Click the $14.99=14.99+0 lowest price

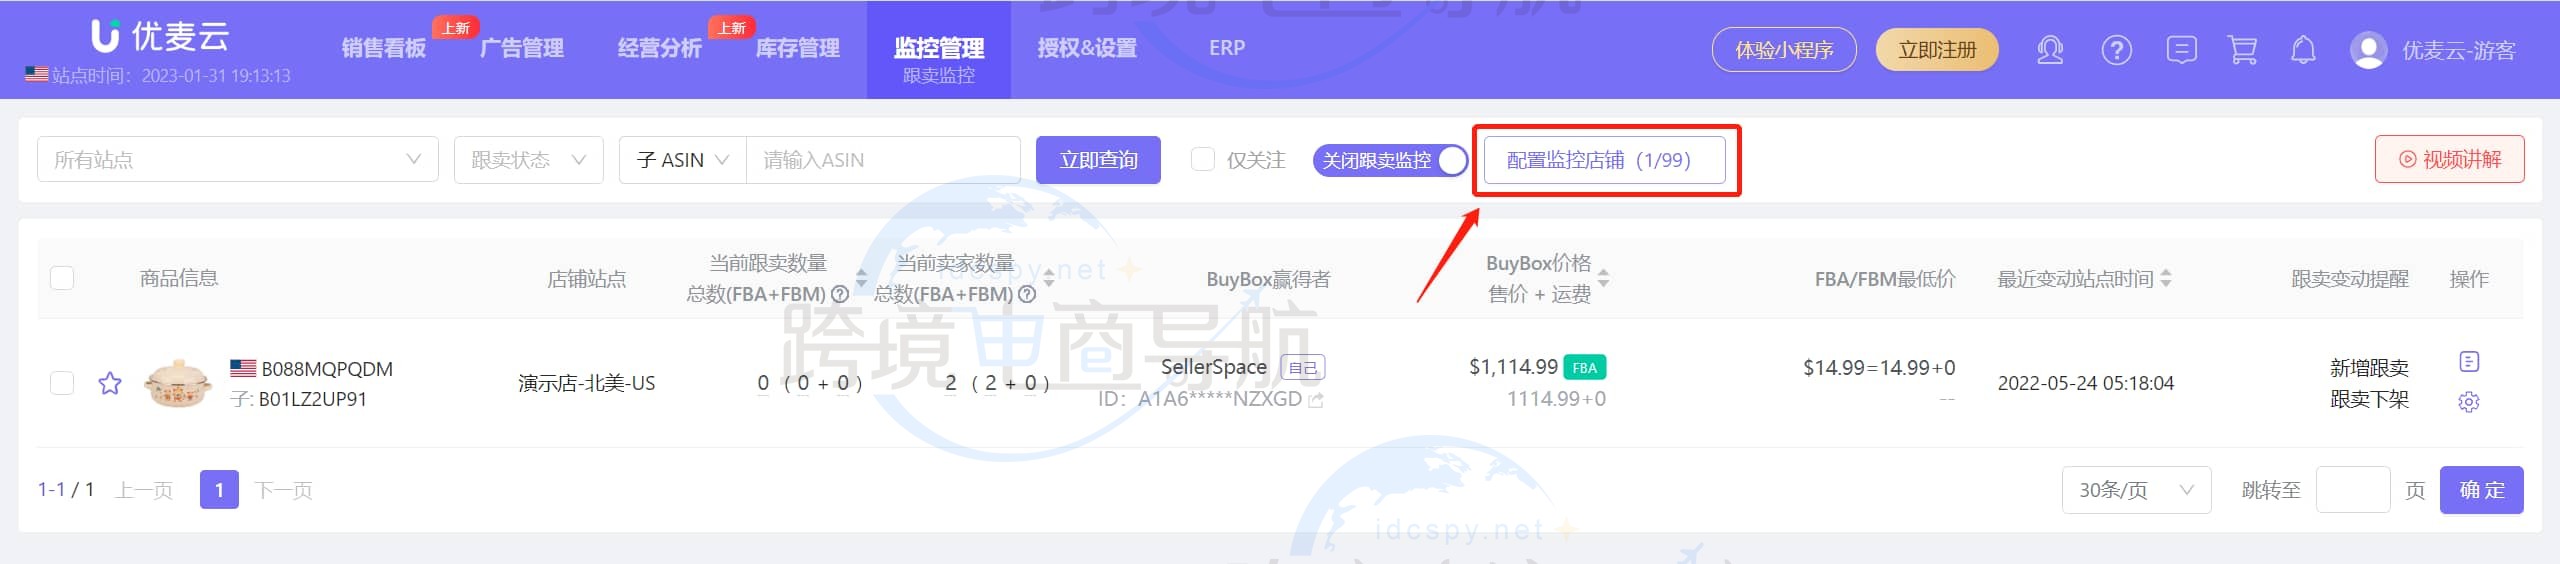1879,367
